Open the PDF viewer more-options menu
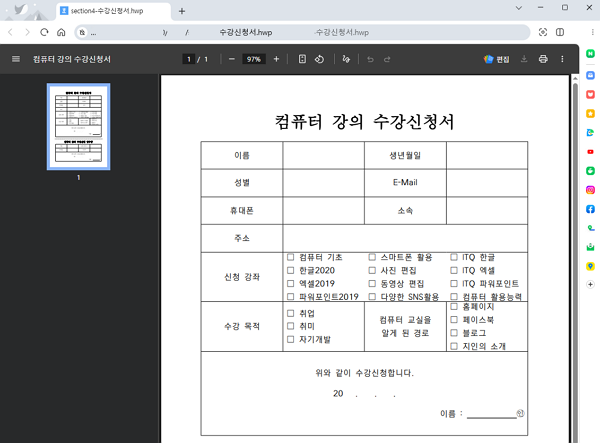This screenshot has height=443, width=600. [x=562, y=59]
